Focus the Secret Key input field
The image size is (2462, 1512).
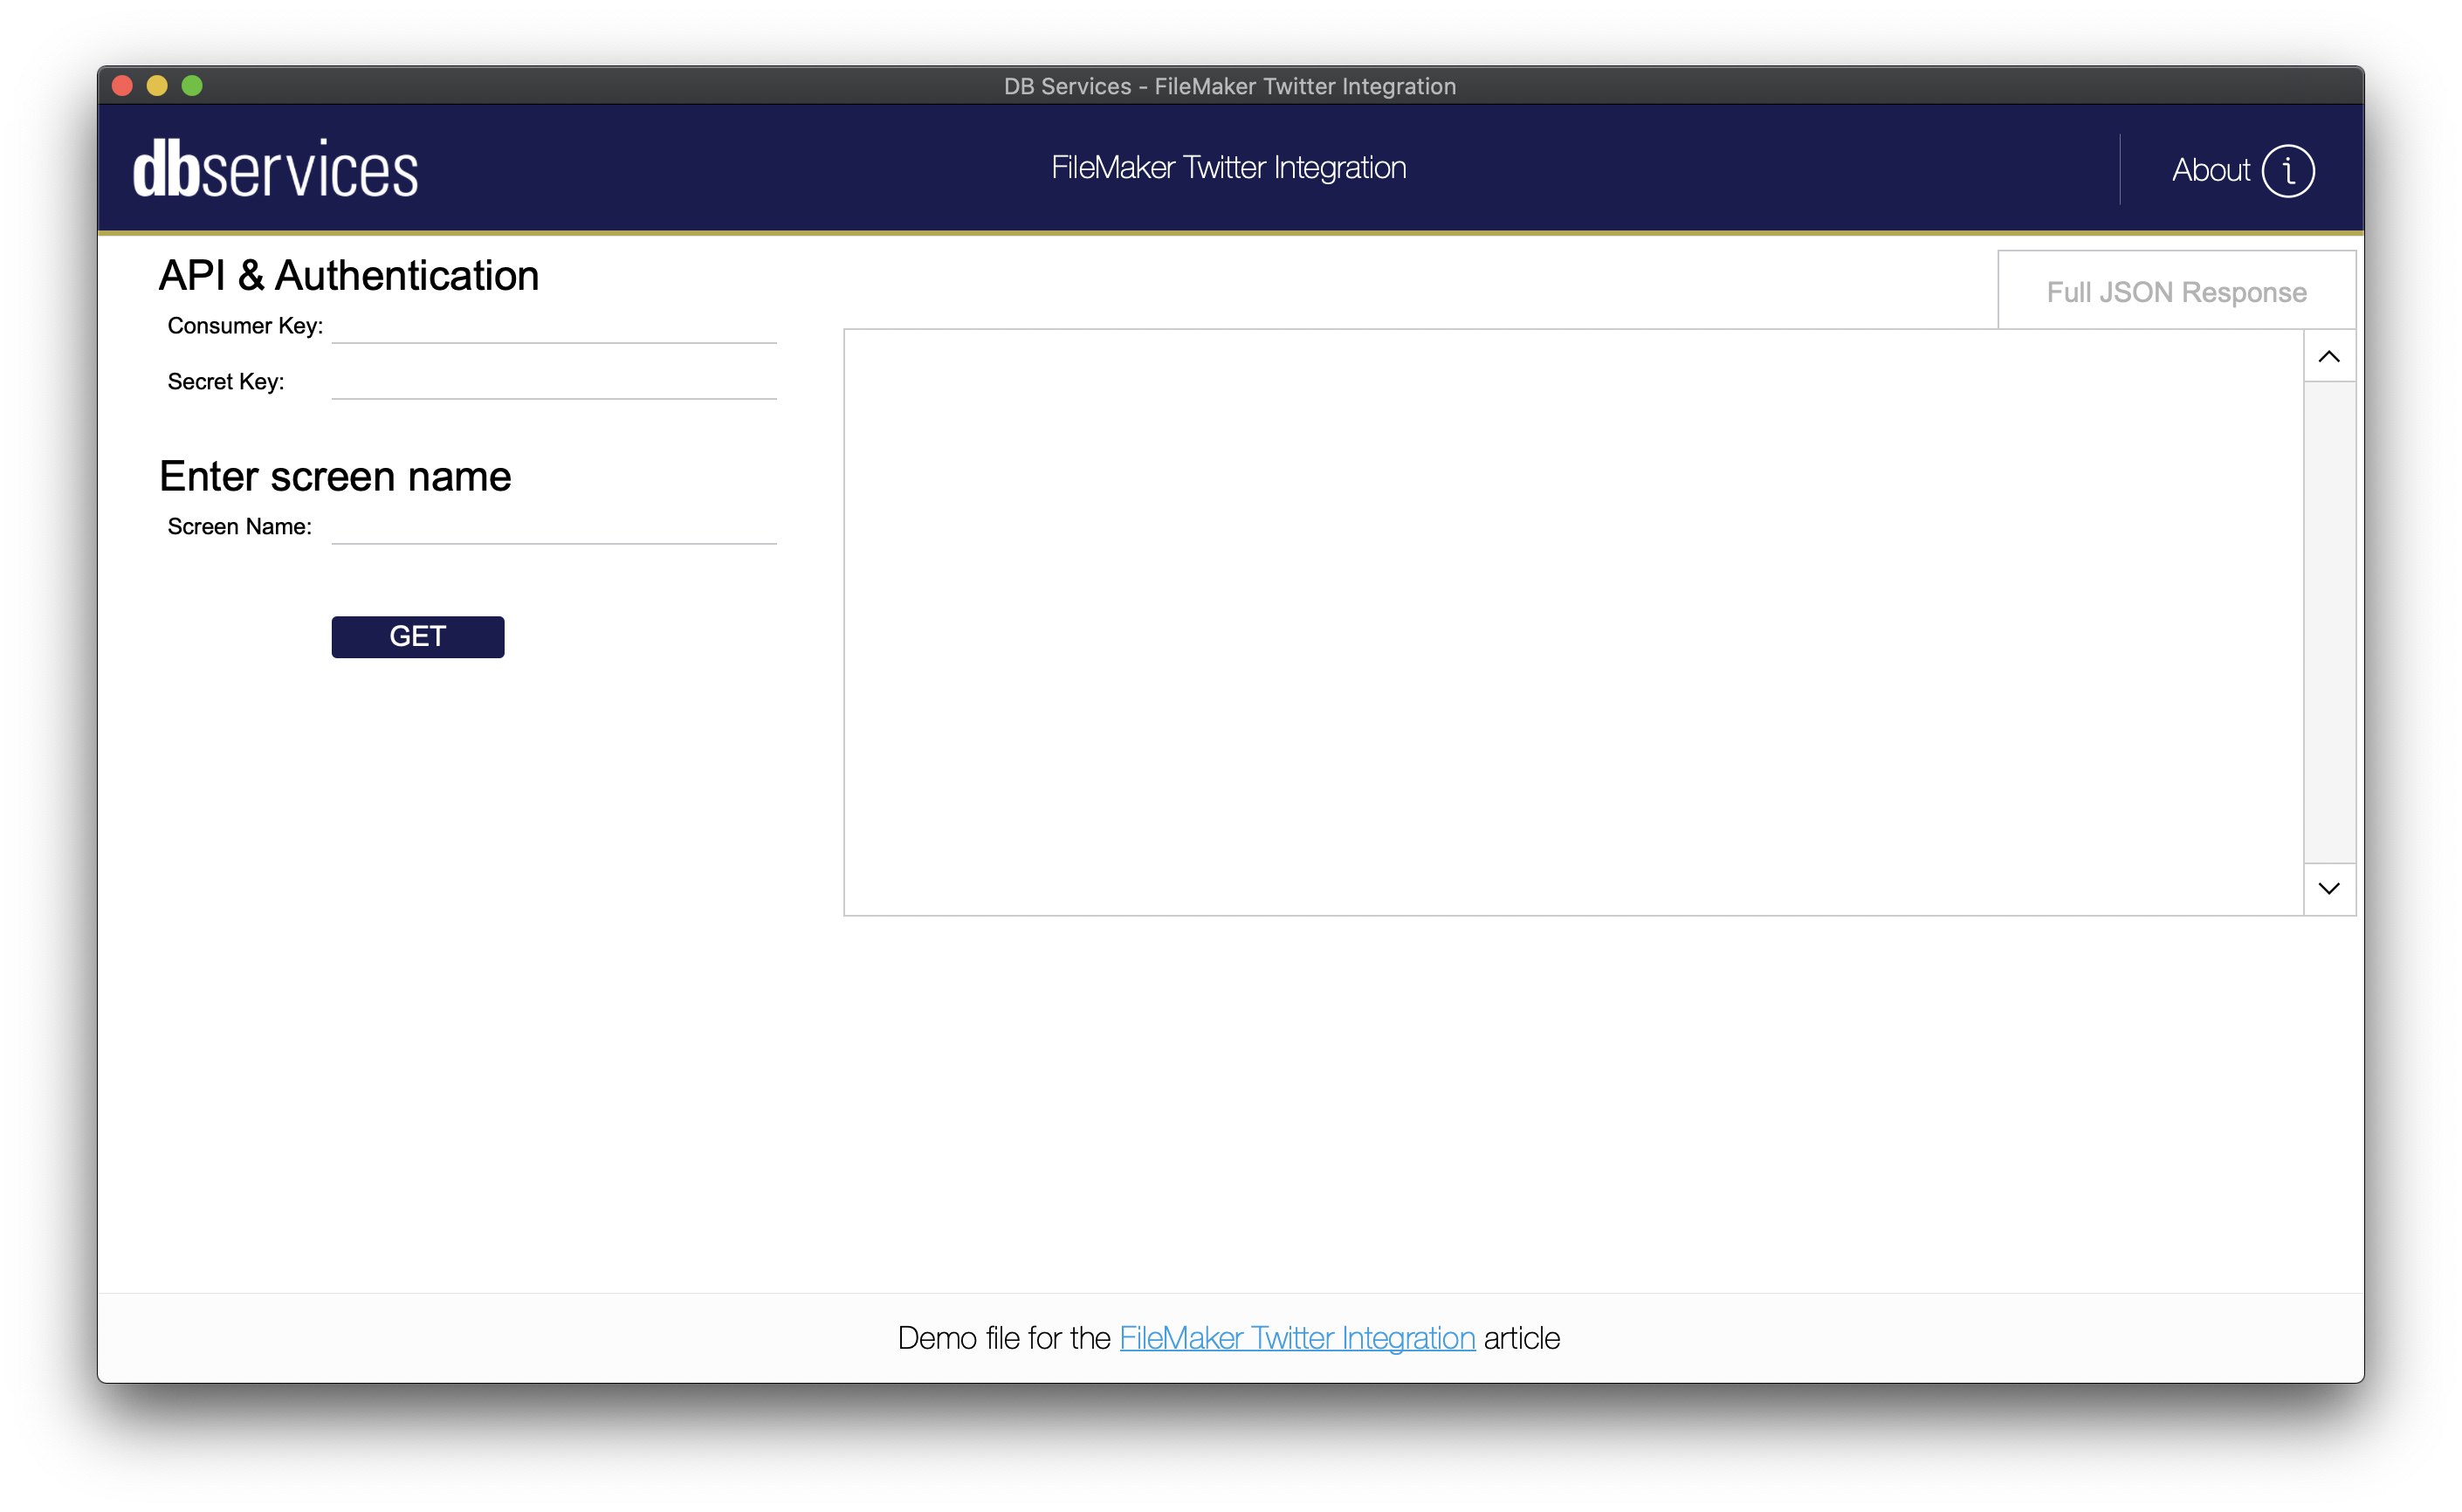point(554,382)
